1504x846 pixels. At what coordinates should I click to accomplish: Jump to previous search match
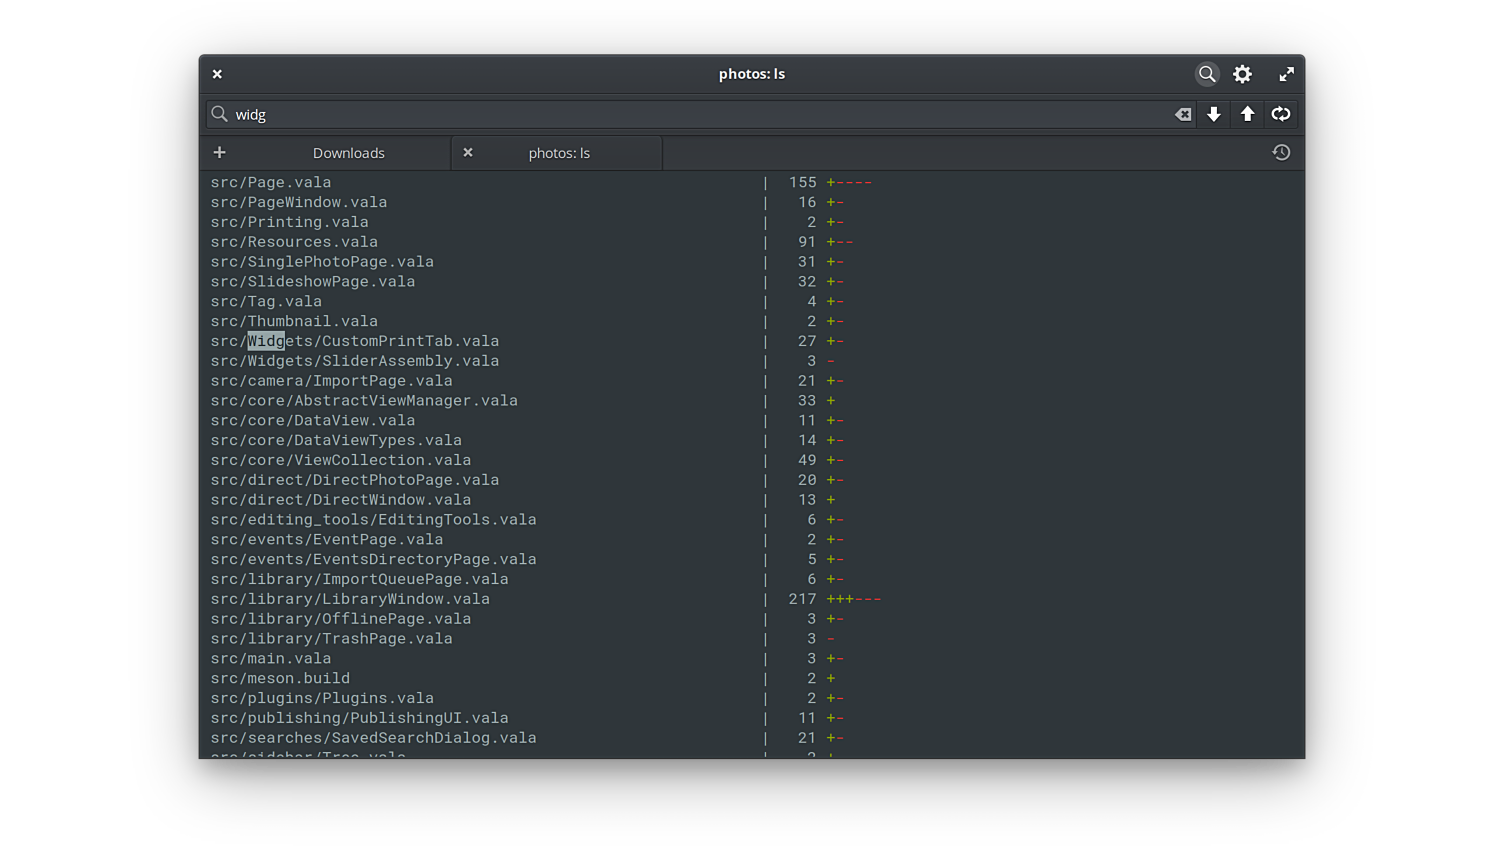tap(1247, 114)
